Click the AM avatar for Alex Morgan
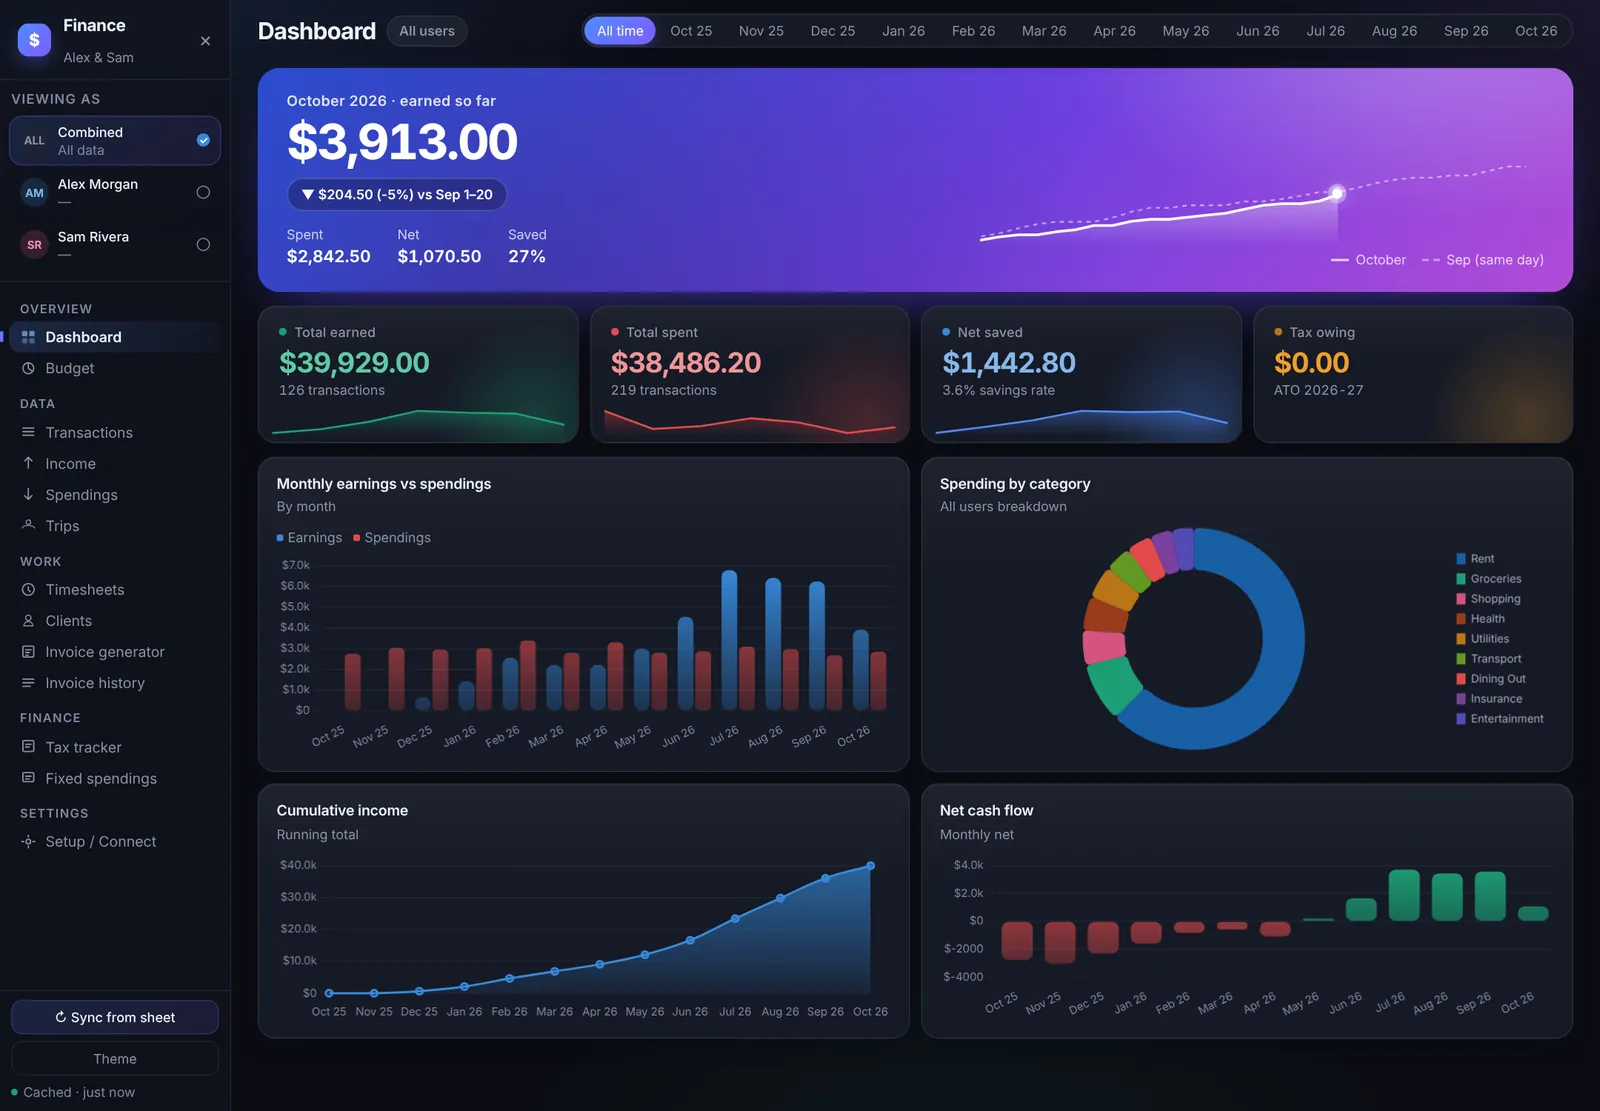This screenshot has width=1600, height=1111. coord(34,193)
